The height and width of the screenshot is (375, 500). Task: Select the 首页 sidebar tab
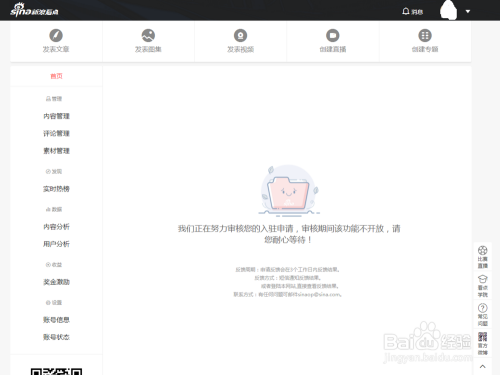56,76
